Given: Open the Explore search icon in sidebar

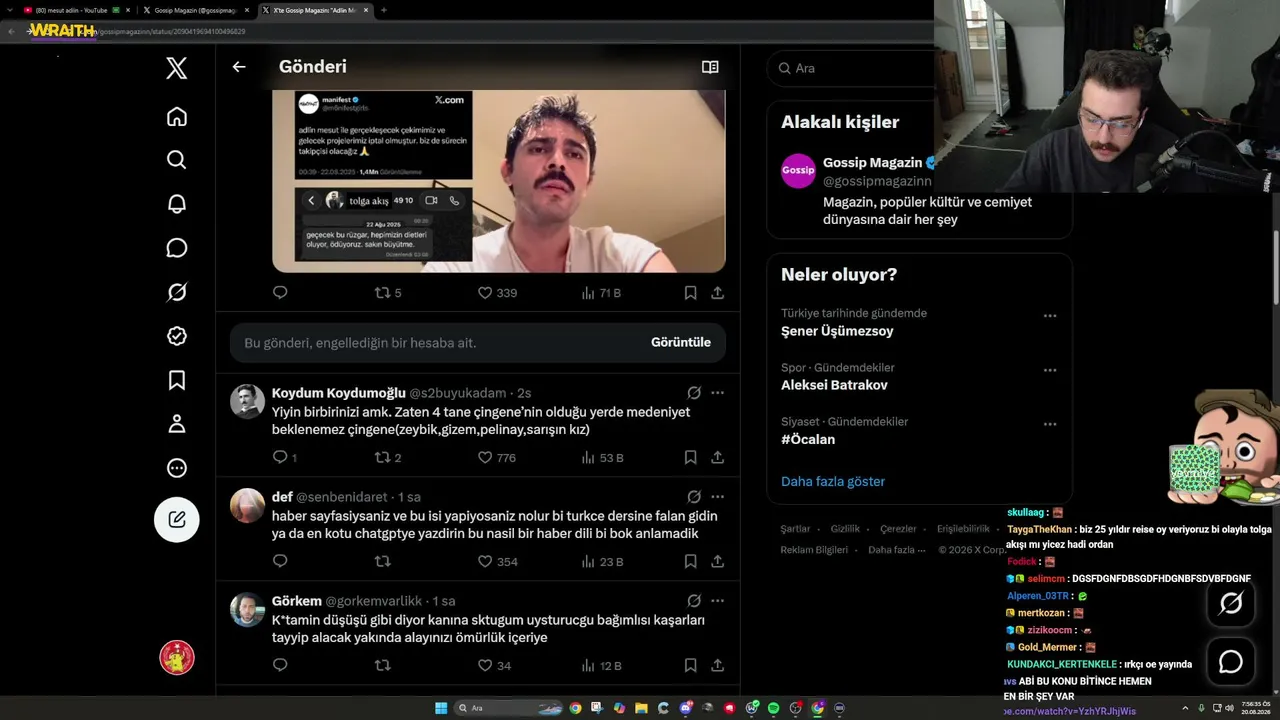Looking at the screenshot, I should 177,160.
